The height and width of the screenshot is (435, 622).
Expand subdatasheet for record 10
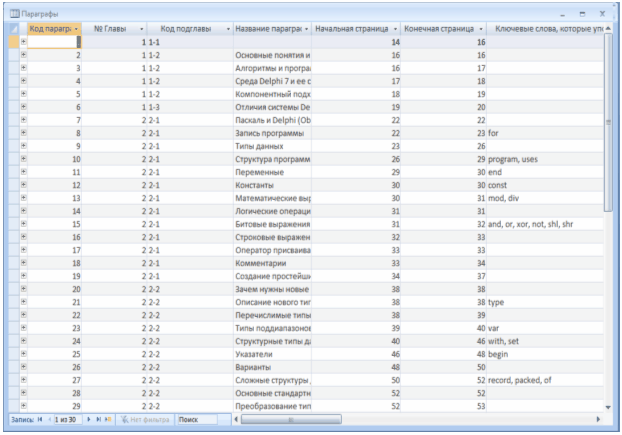(22, 159)
